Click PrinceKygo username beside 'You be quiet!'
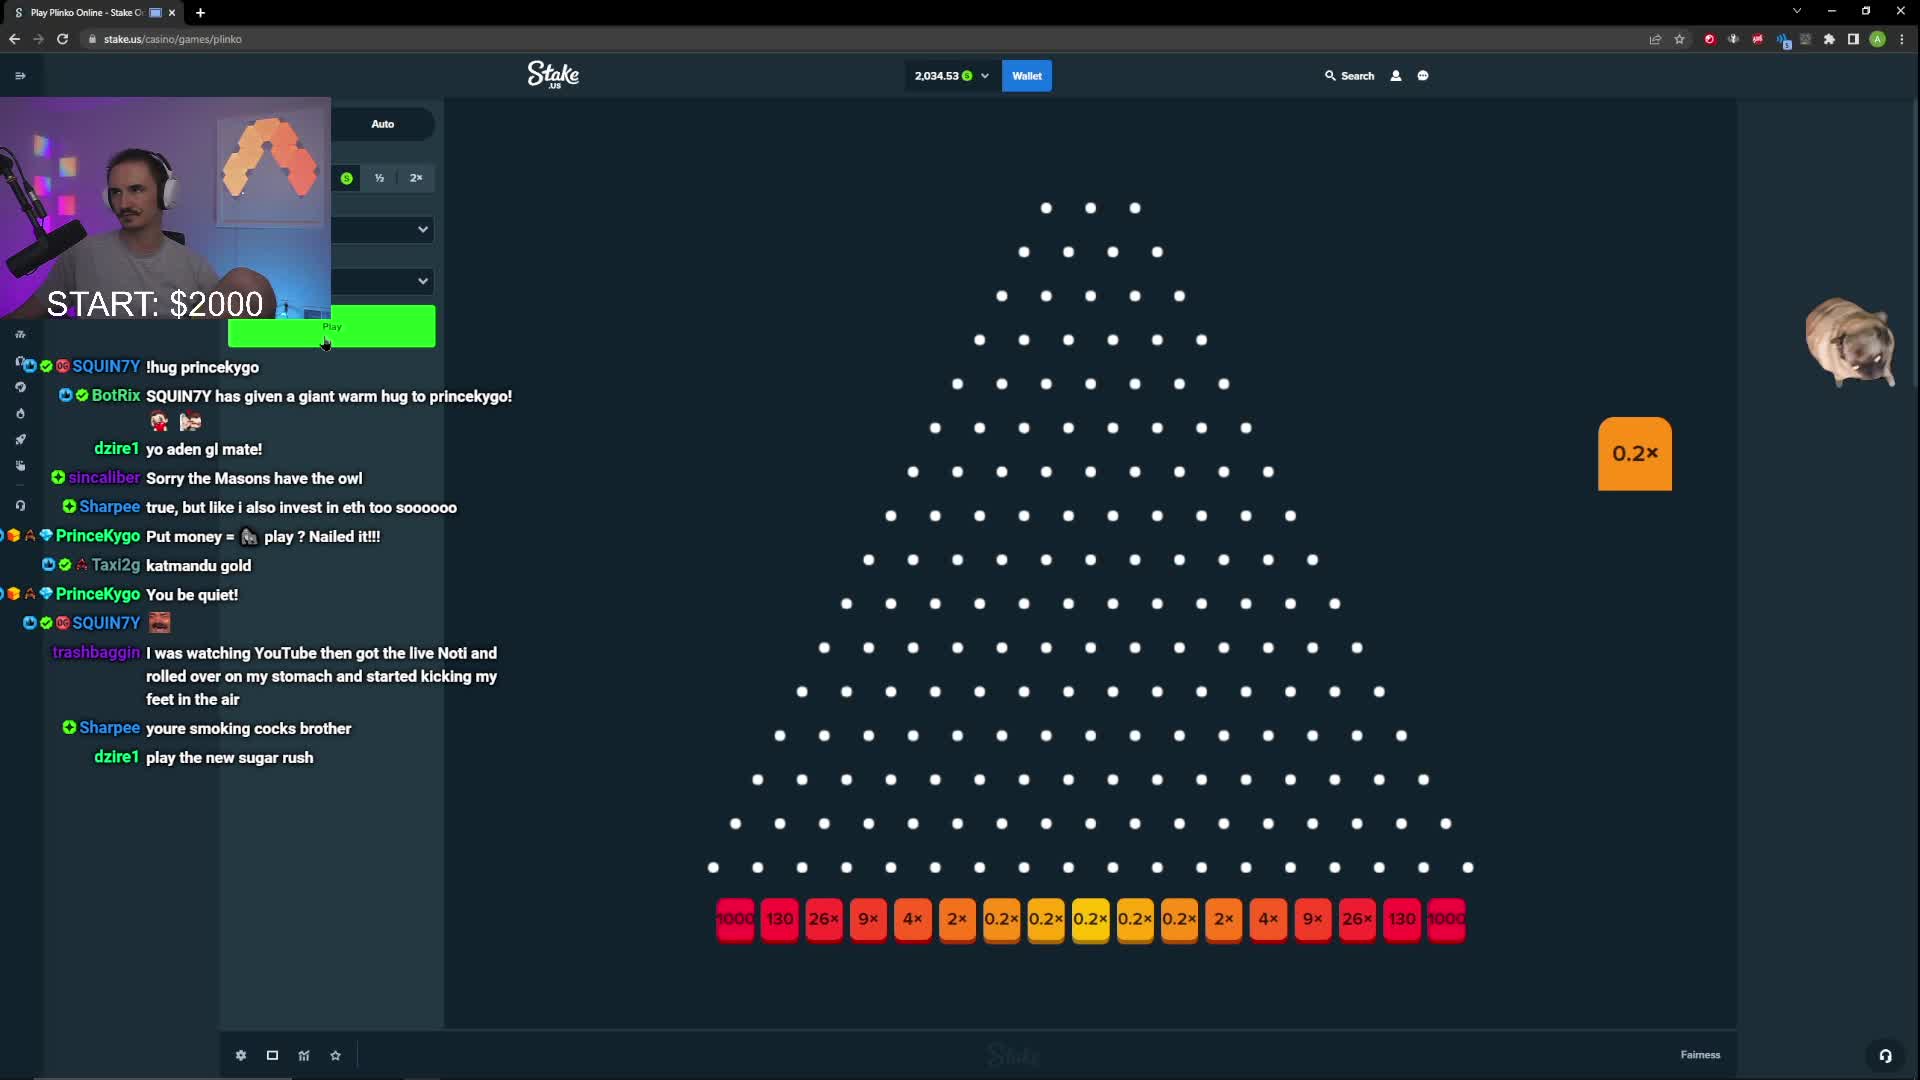This screenshot has height=1080, width=1920. (98, 594)
